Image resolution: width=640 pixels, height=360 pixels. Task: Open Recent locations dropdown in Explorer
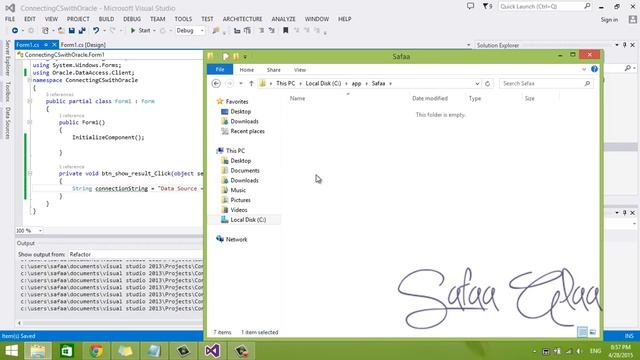241,84
